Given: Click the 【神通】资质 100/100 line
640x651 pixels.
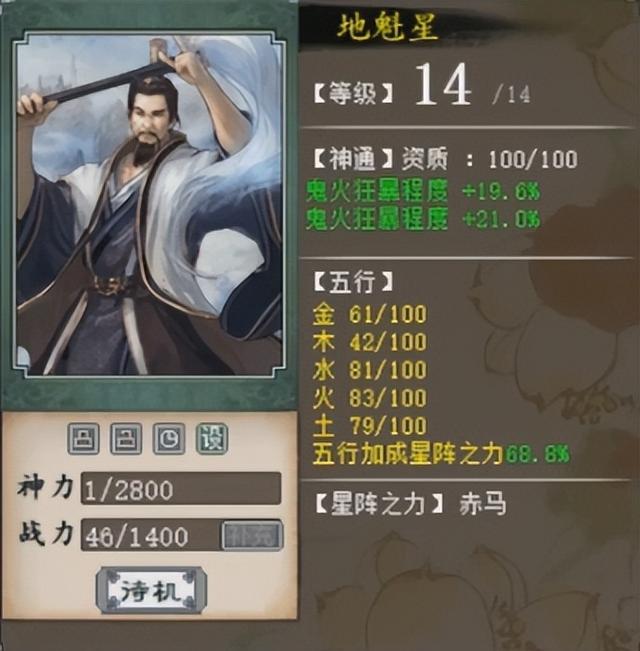Looking at the screenshot, I should pos(445,159).
